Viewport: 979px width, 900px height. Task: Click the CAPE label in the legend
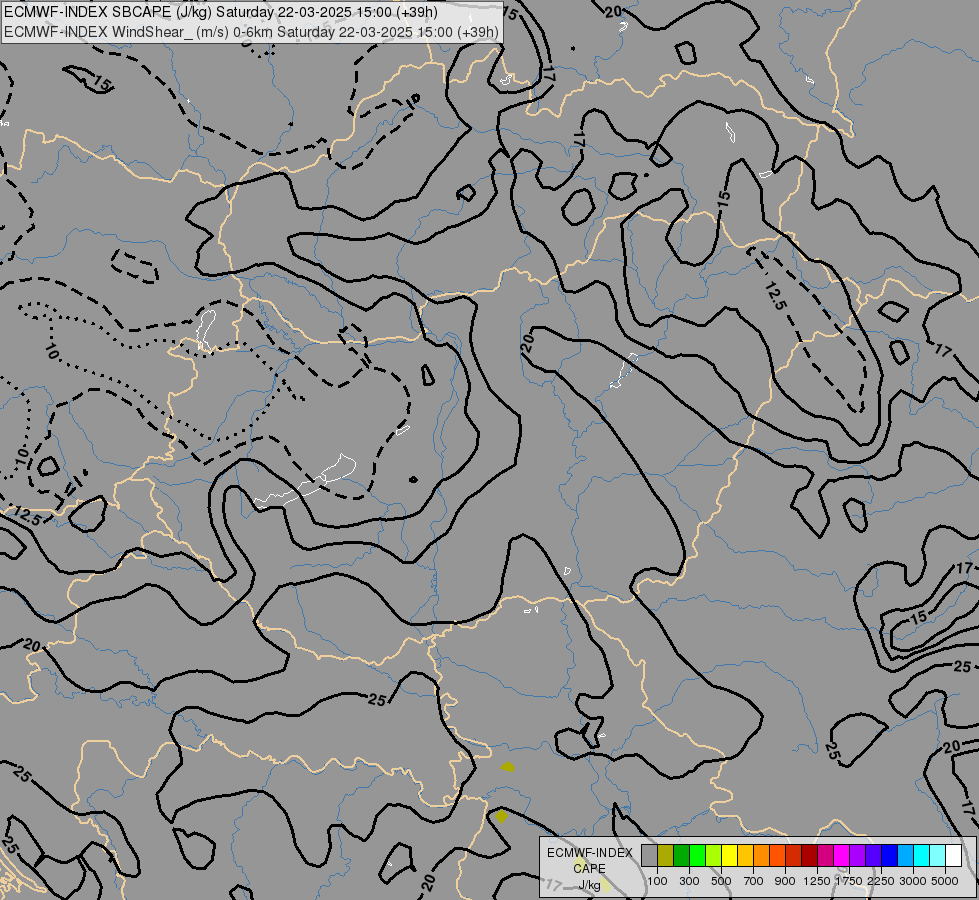589,869
